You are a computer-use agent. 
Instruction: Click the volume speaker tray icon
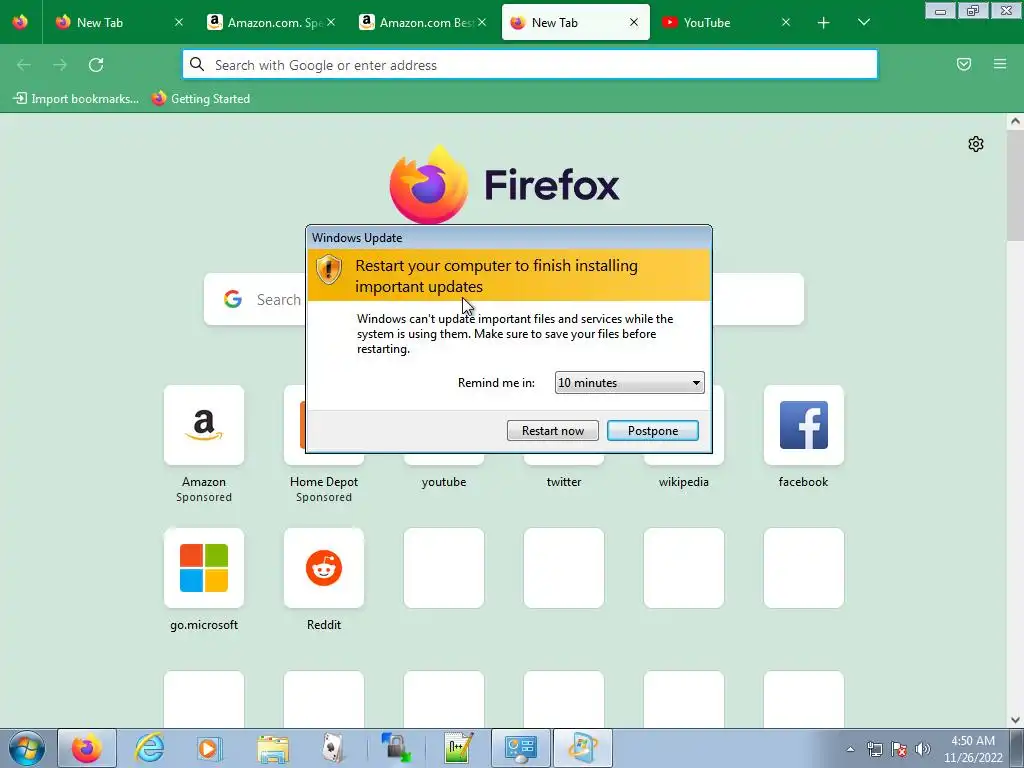pyautogui.click(x=923, y=749)
